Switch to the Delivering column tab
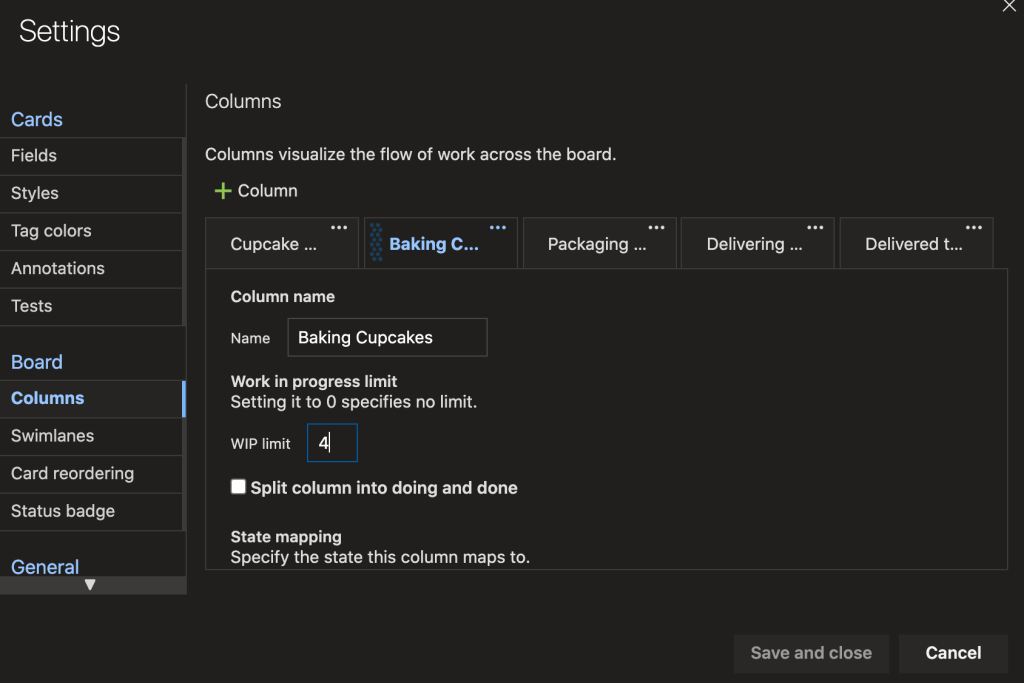This screenshot has width=1024, height=683. click(753, 245)
